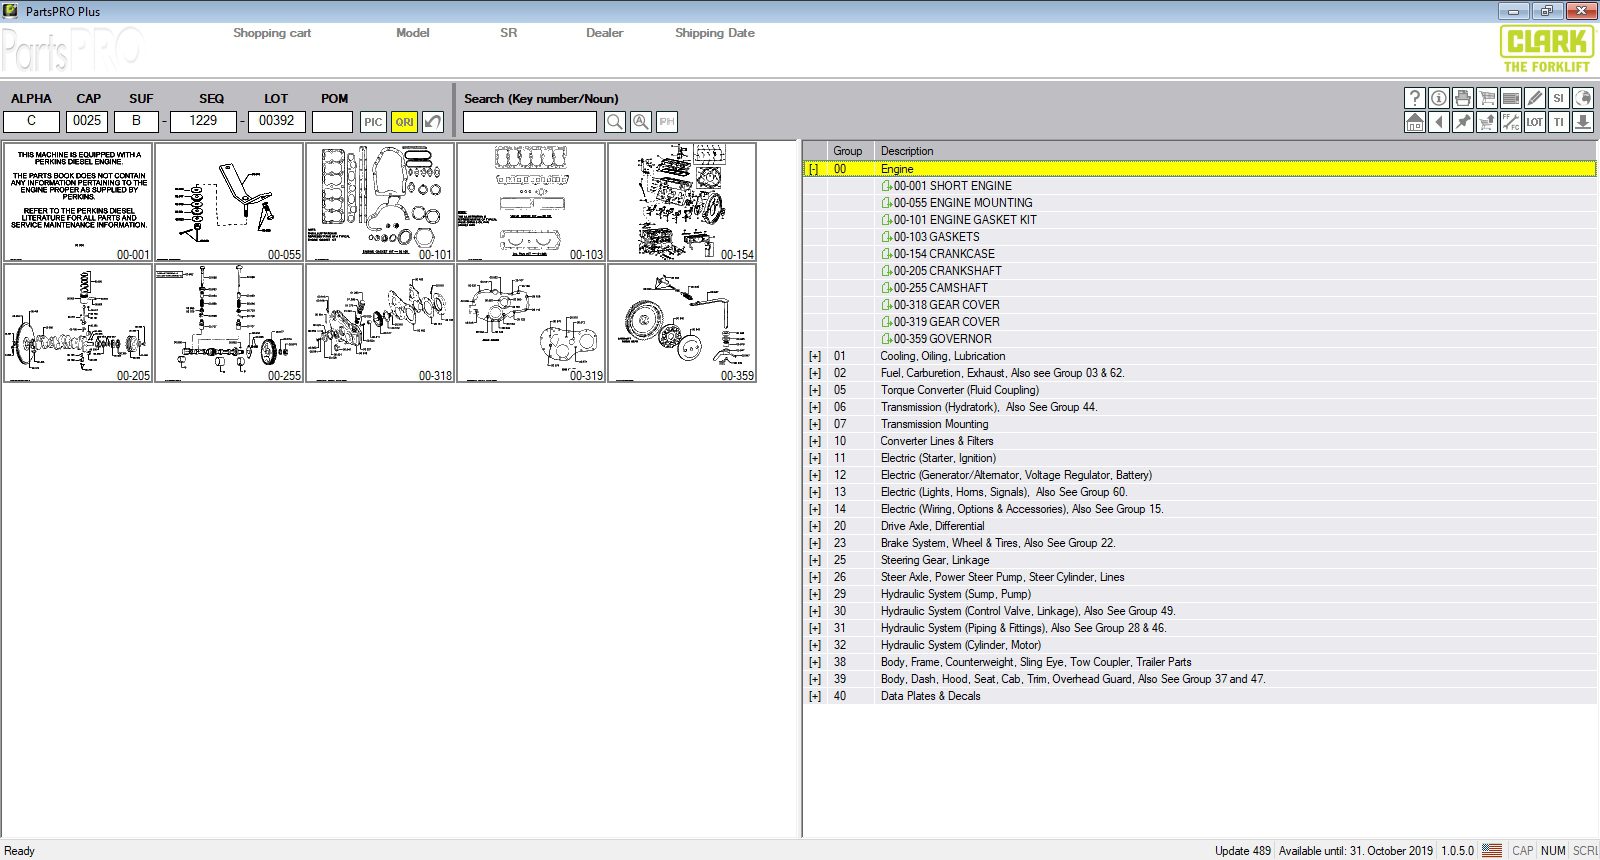This screenshot has height=860, width=1600.
Task: Open 00-319 GEAR COVER entry
Action: tap(940, 322)
